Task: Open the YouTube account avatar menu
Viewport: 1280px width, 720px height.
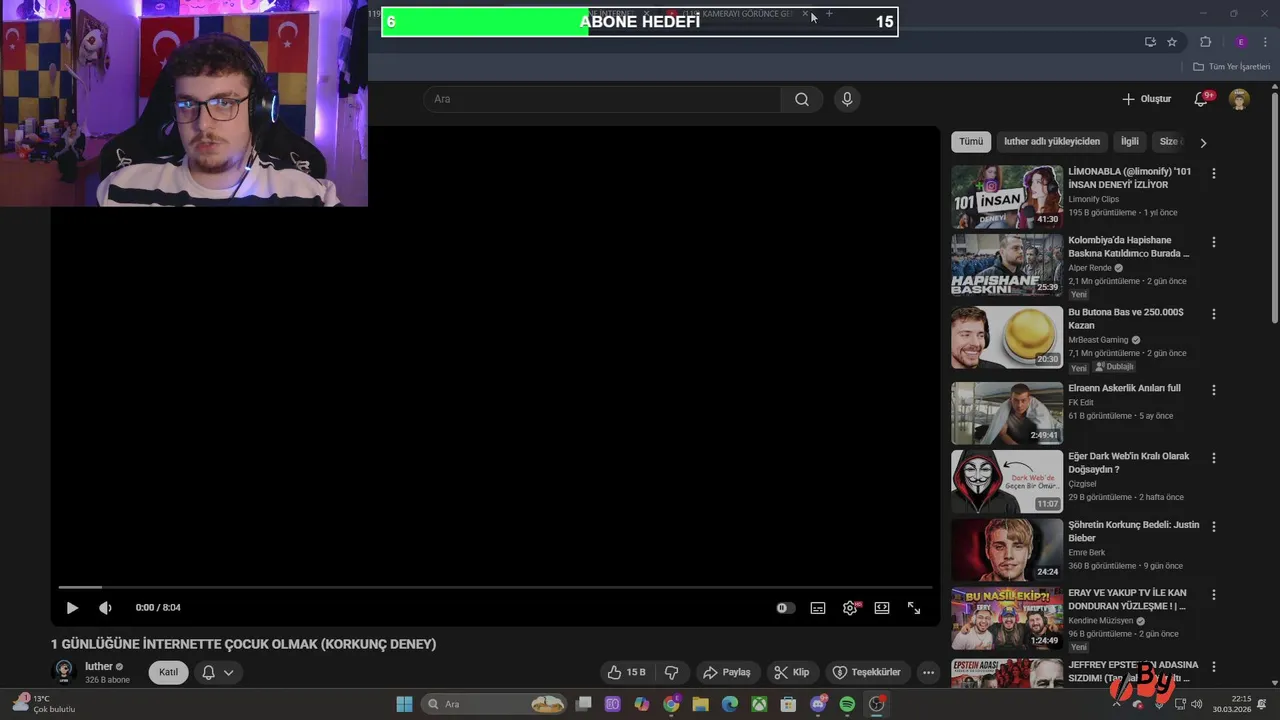Action: click(1239, 99)
